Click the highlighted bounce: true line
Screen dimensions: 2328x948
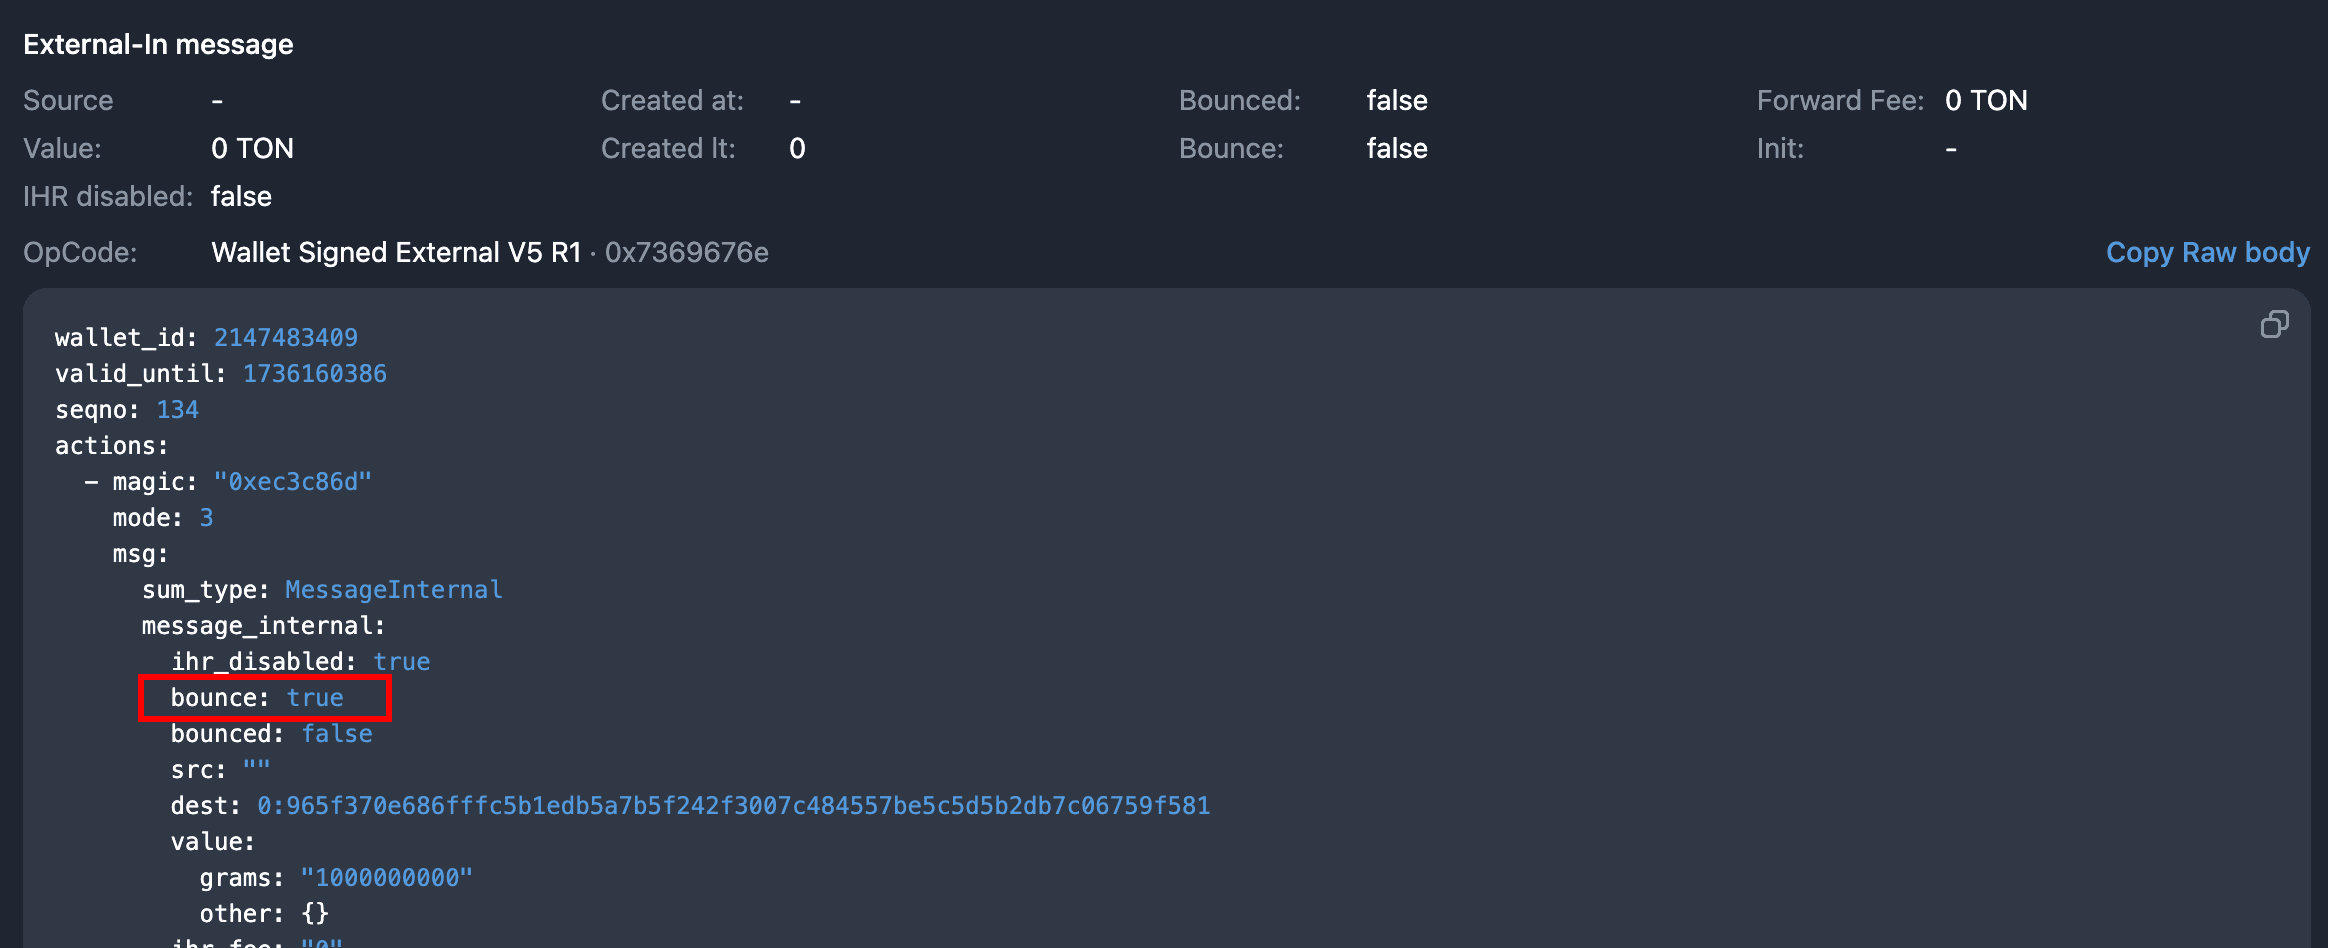click(264, 698)
